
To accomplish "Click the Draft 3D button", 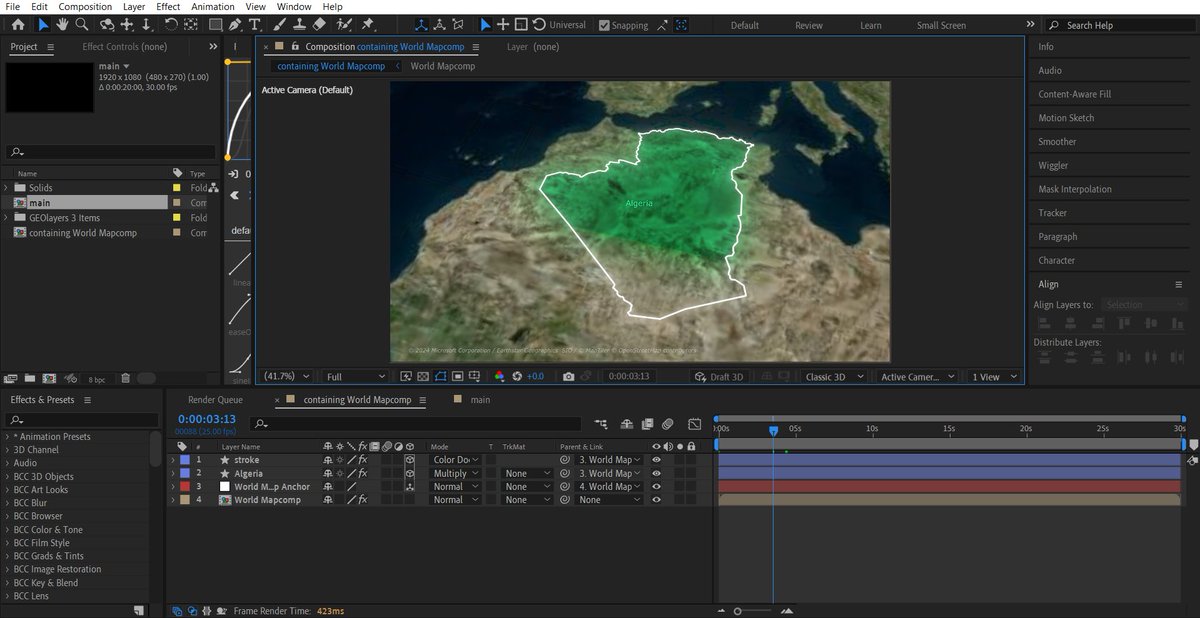I will [719, 377].
